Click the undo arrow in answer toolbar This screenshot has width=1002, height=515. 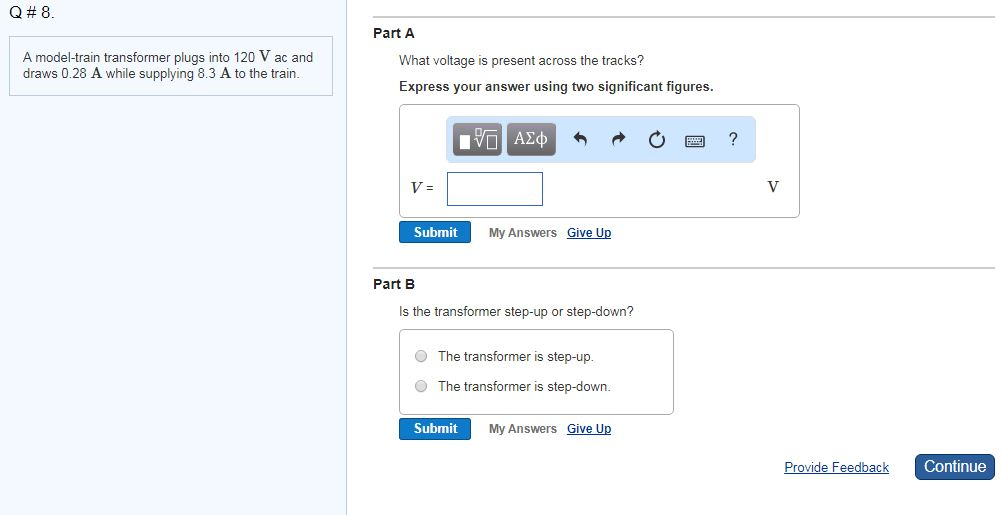(579, 140)
